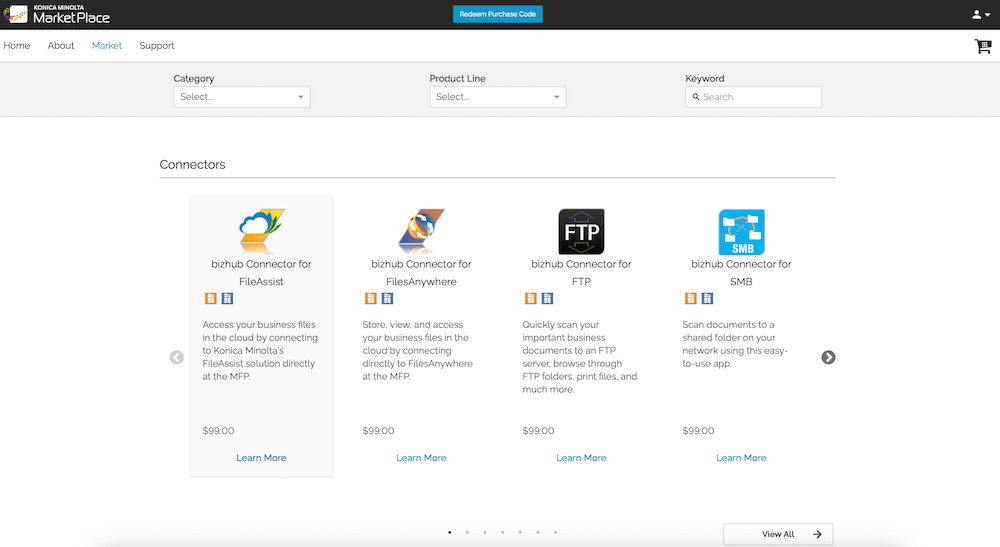The image size is (1000, 547).
Task: Open bizhub Connector for FilesAnywhere title
Action: [x=422, y=273]
